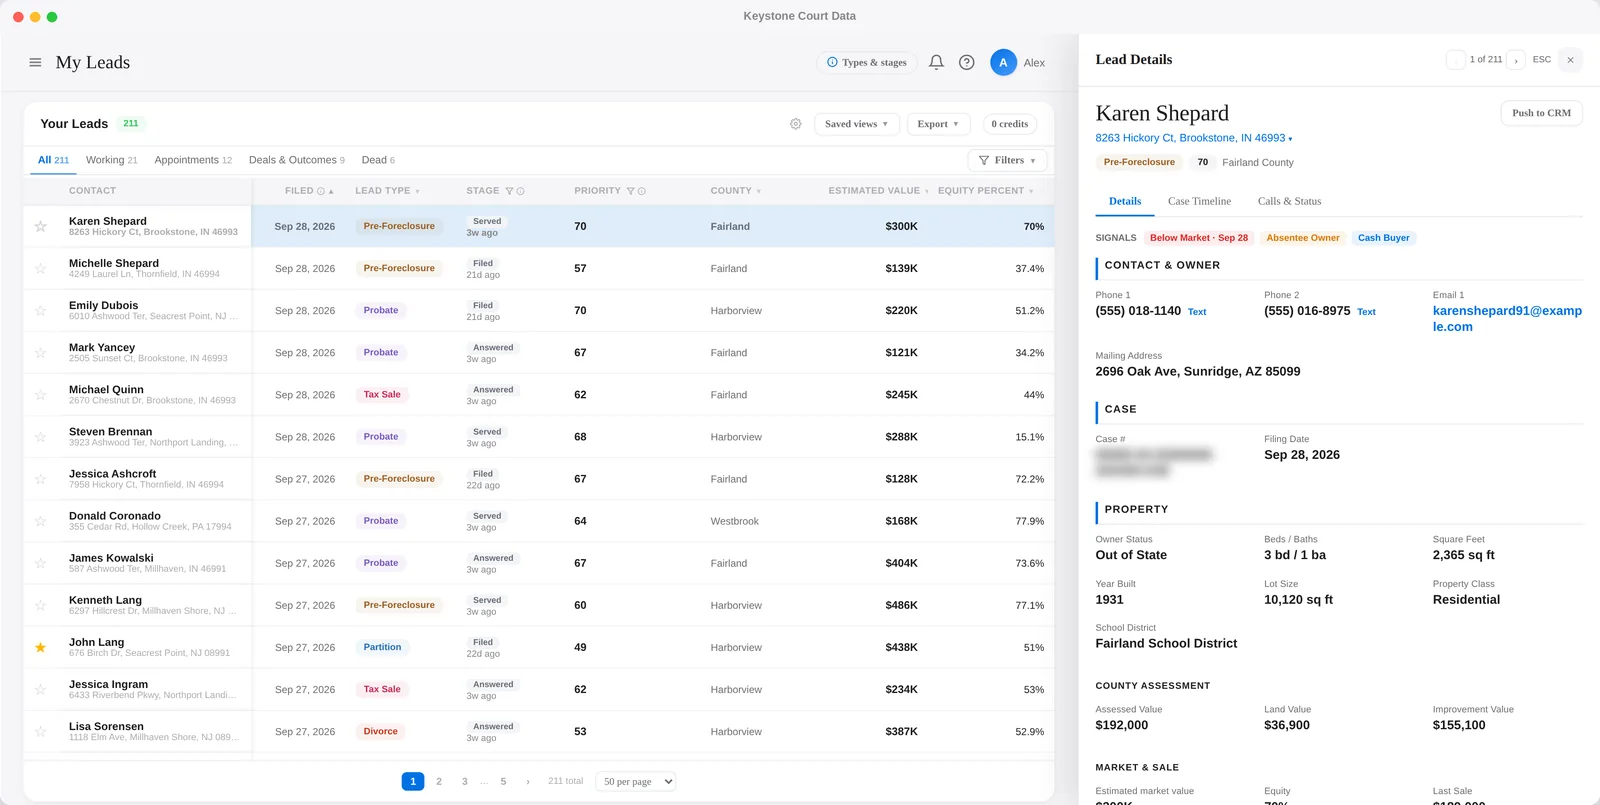This screenshot has height=805, width=1600.
Task: Select the Details tab in Lead Details
Action: coord(1125,201)
